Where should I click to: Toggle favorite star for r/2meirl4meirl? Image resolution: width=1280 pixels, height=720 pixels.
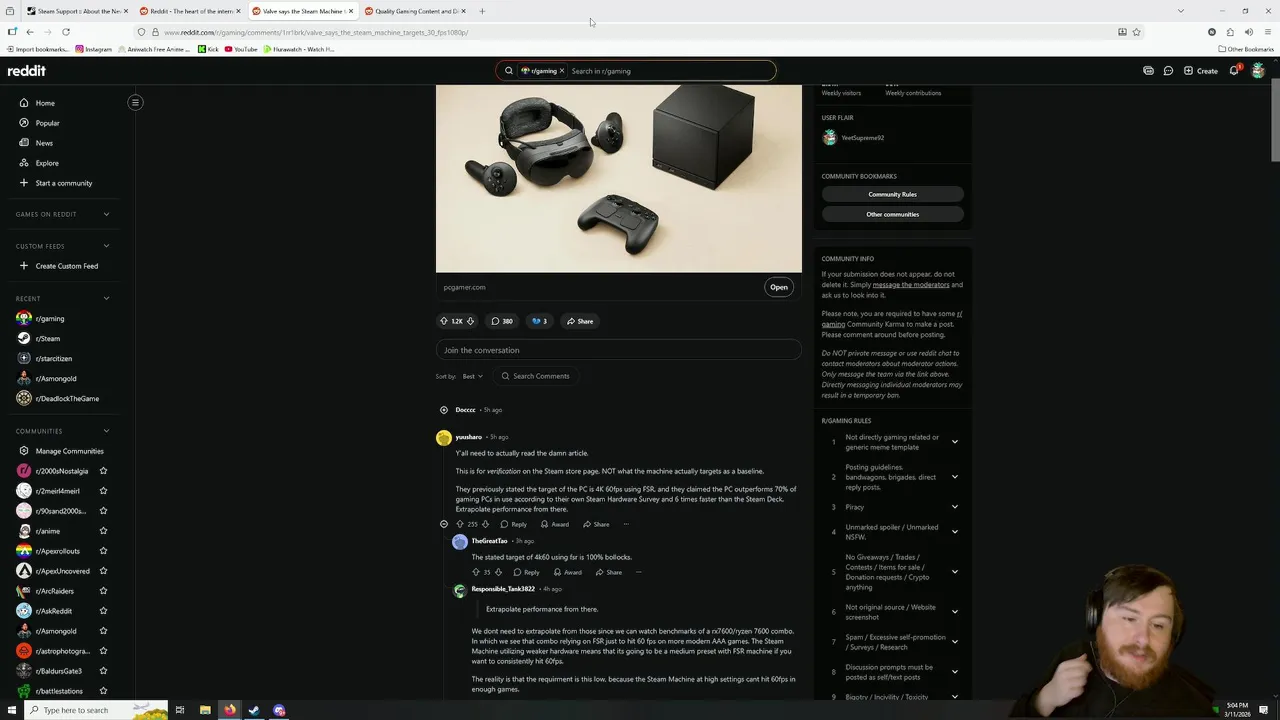coord(103,491)
